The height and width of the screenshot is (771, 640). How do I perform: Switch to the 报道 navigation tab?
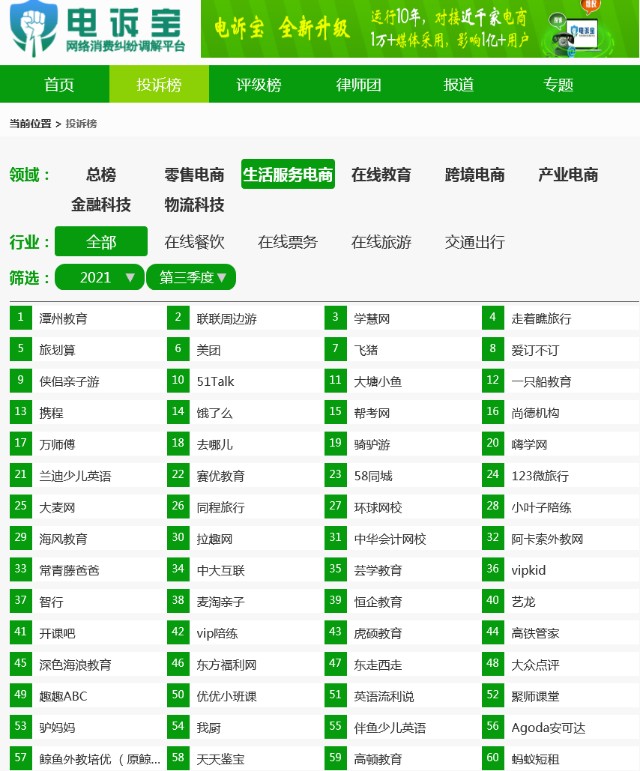click(x=458, y=85)
